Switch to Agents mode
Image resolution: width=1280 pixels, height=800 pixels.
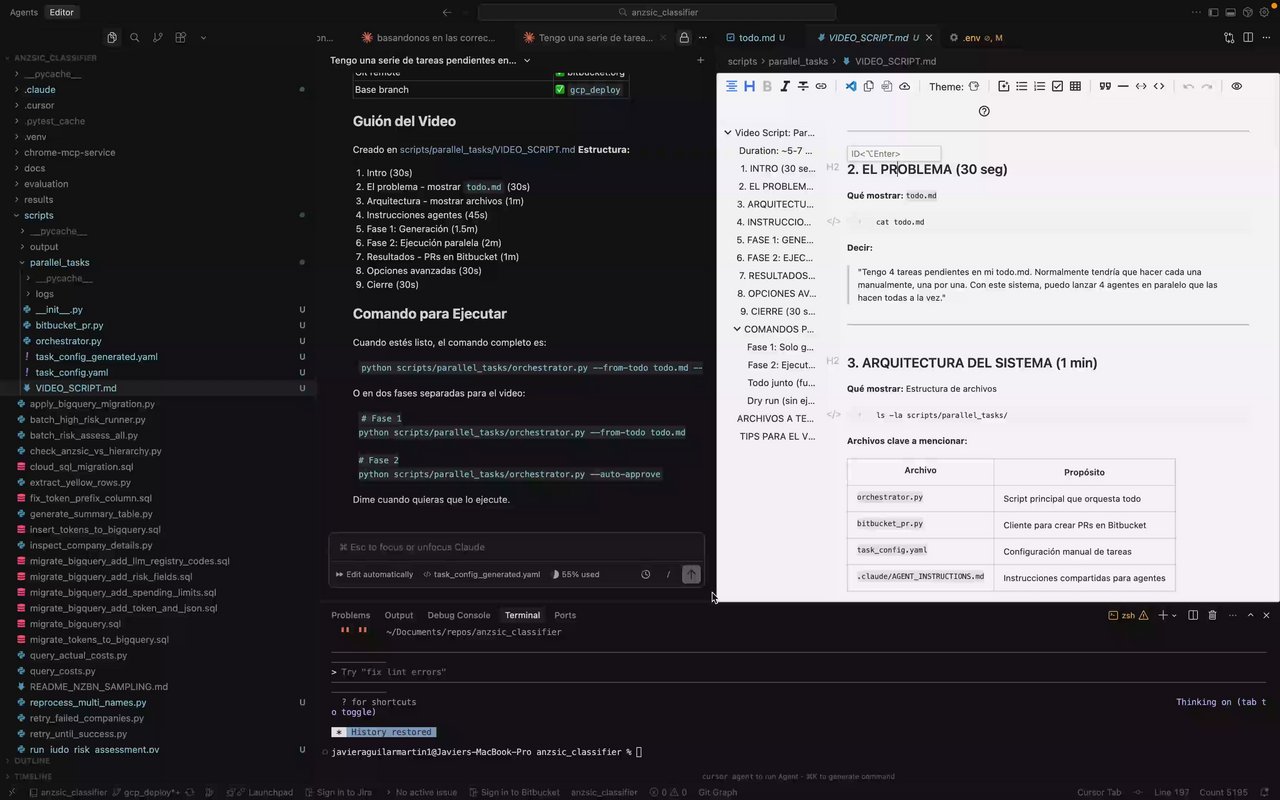click(x=23, y=13)
